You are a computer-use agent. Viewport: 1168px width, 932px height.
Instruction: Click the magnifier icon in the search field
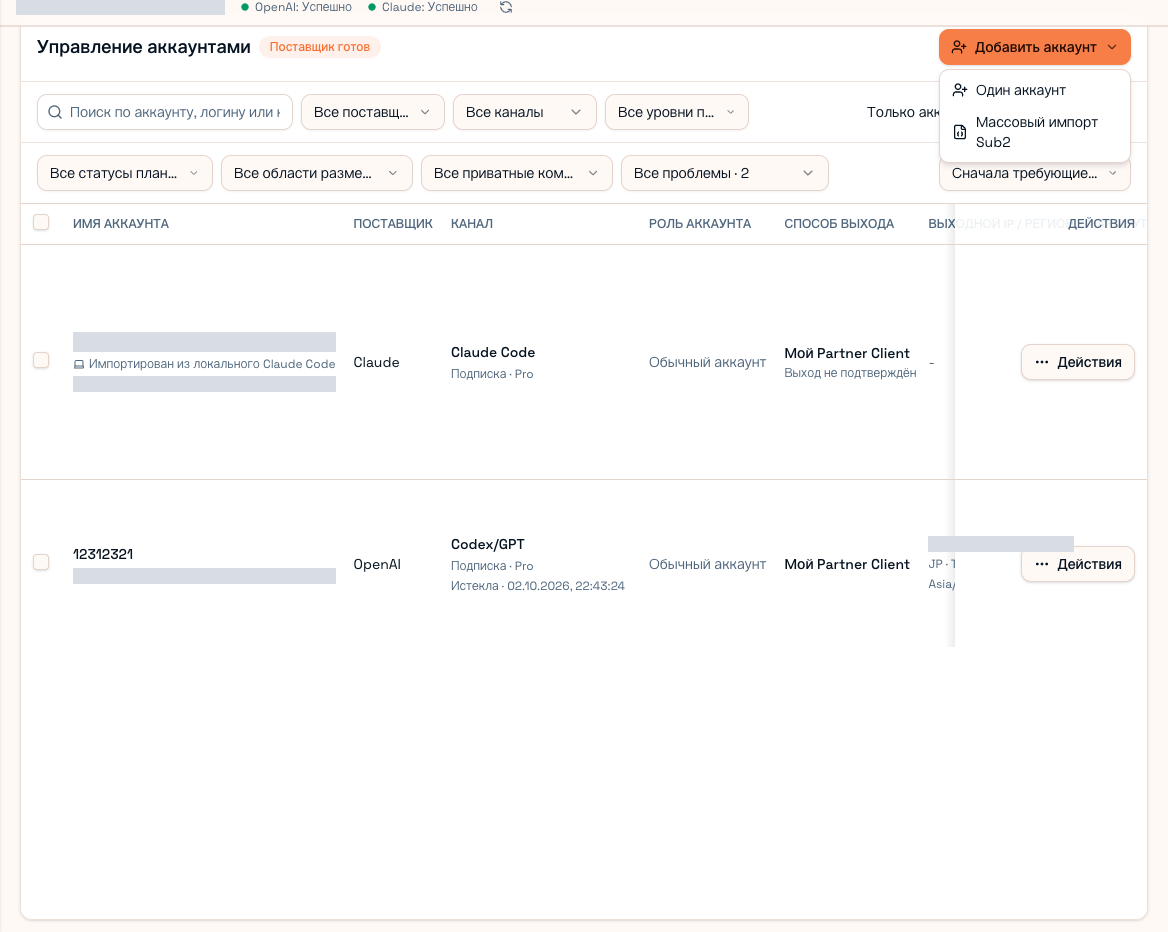click(55, 112)
